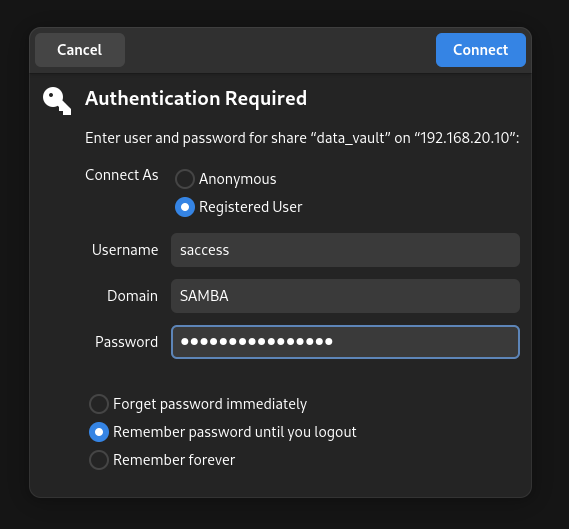The image size is (569, 529).
Task: Click empty header bar between Cancel and Connect
Action: (281, 50)
